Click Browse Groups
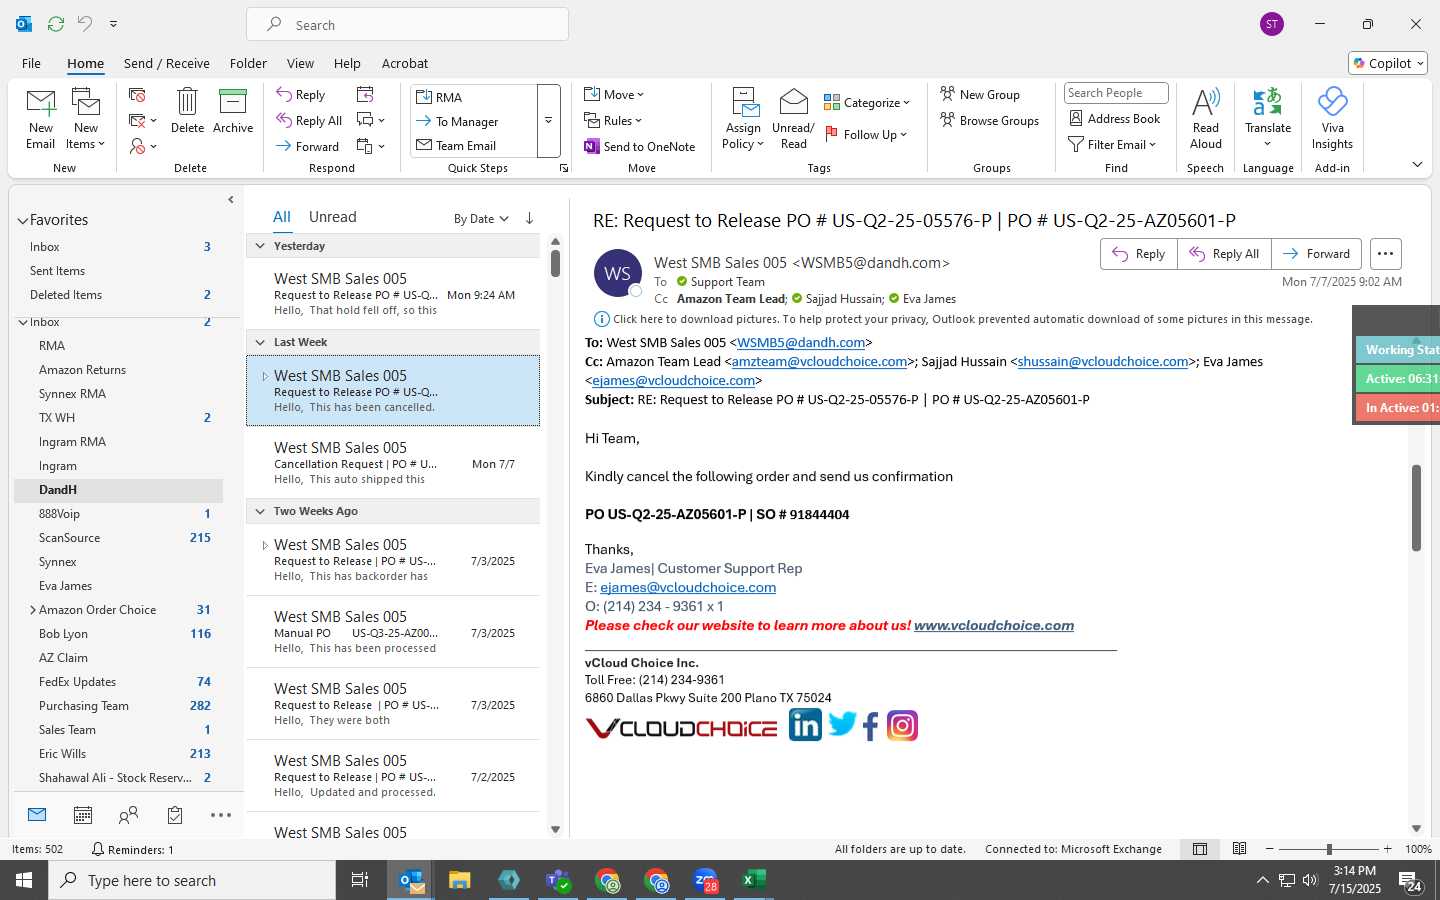1440x900 pixels. (990, 121)
